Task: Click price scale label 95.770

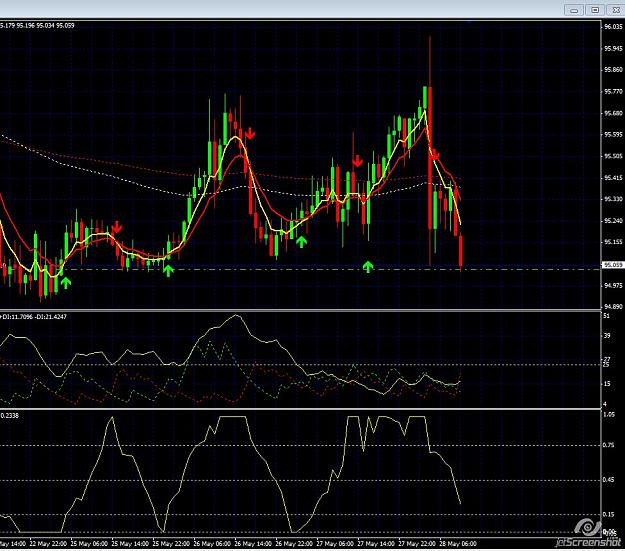Action: coord(613,92)
